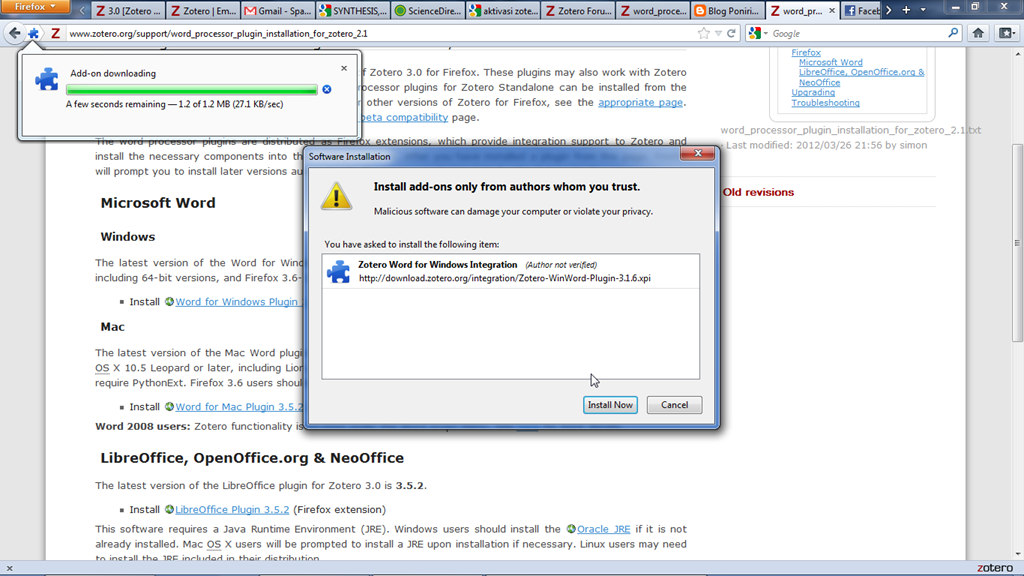Open the search engine selector dropdown

click(758, 33)
